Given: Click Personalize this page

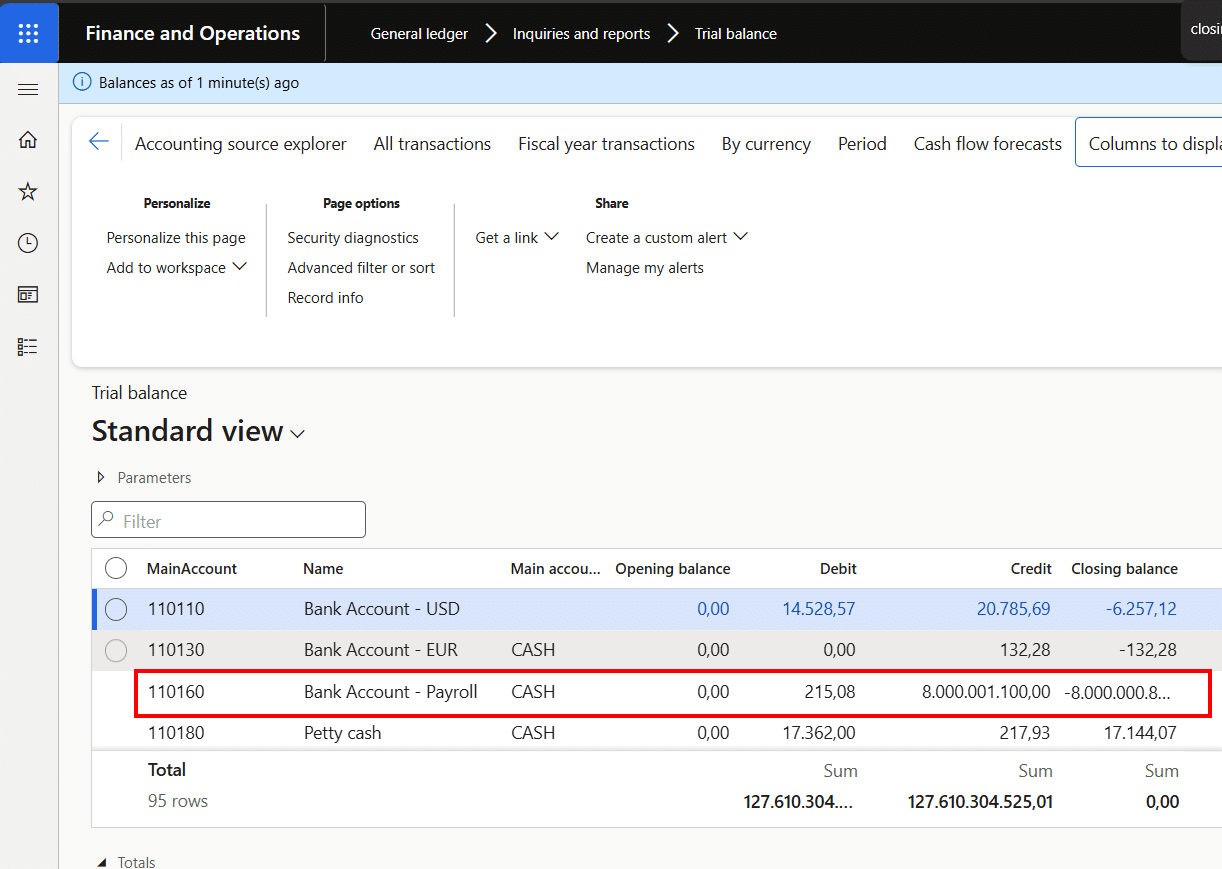Looking at the screenshot, I should 176,237.
